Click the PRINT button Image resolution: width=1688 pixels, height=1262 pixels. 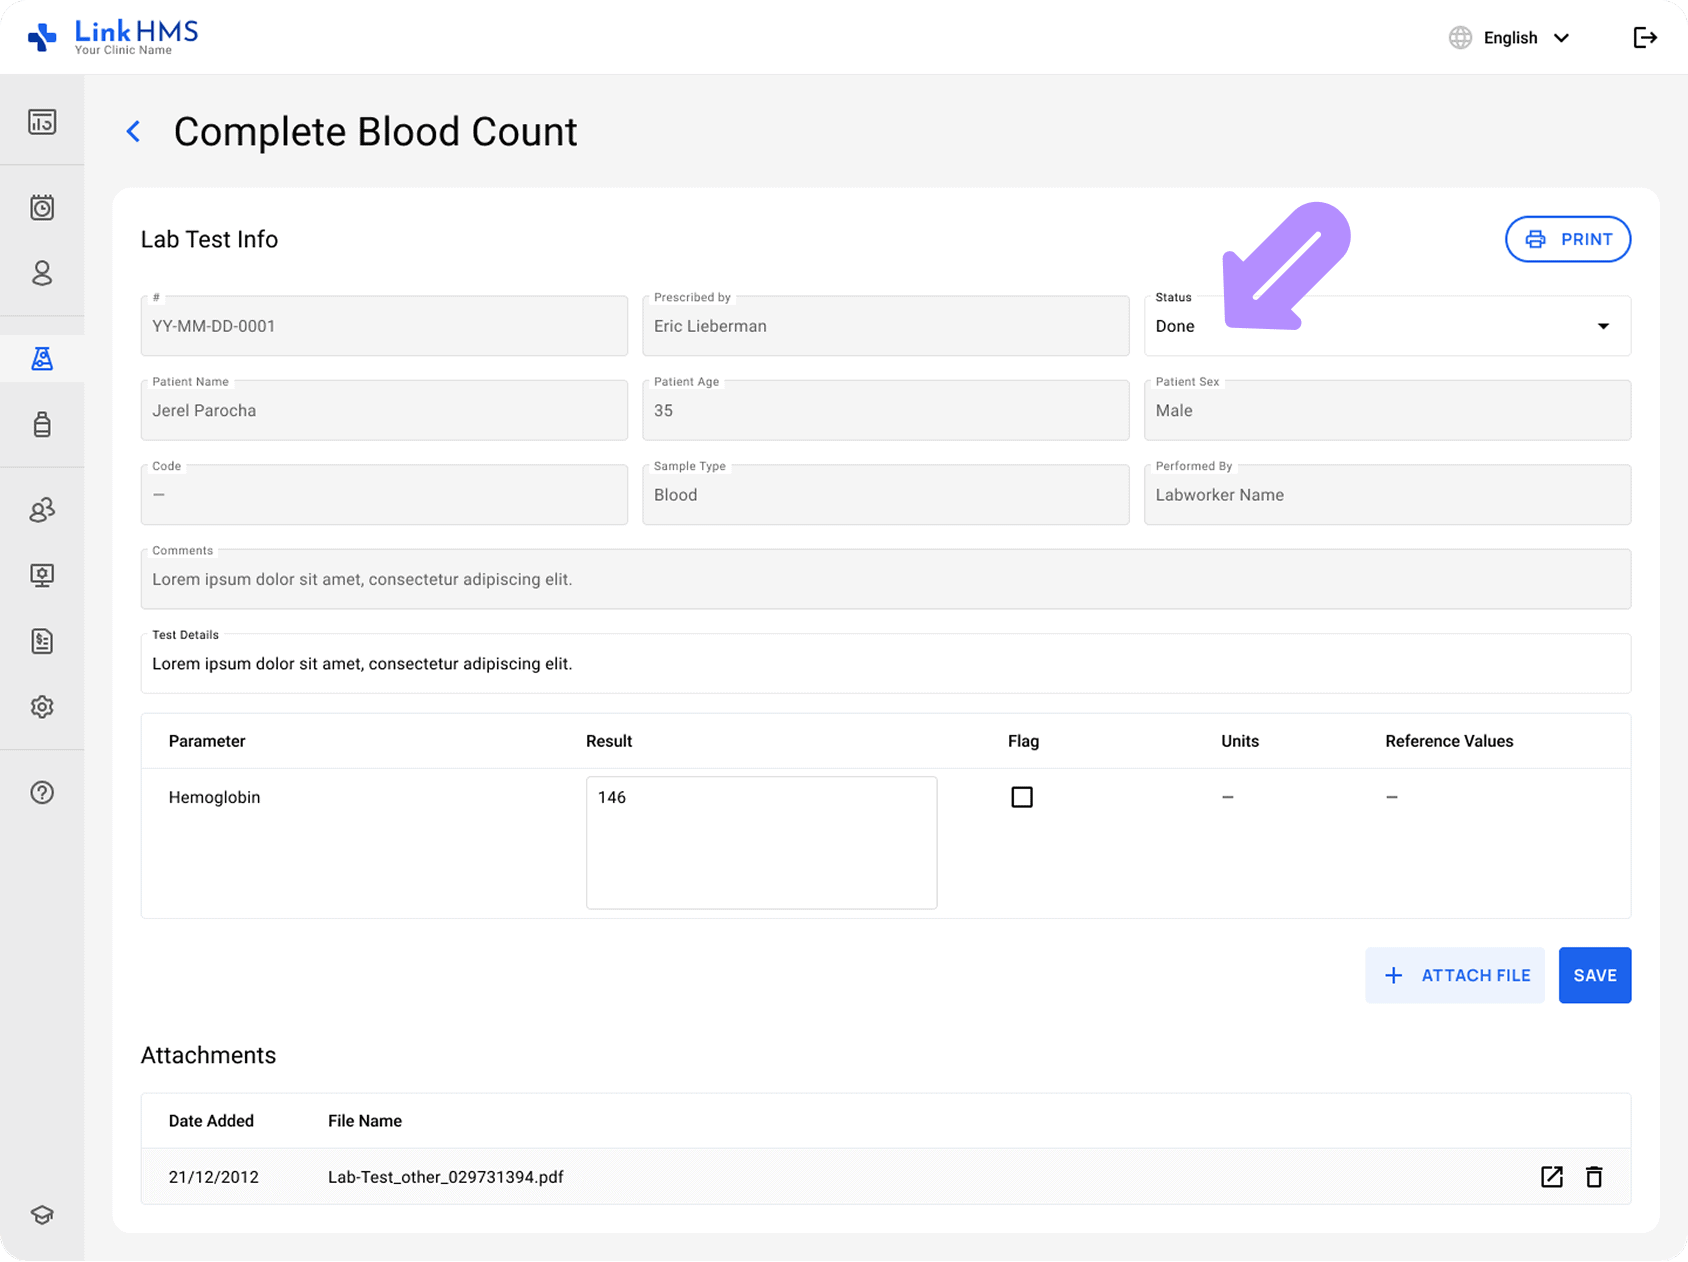tap(1567, 239)
